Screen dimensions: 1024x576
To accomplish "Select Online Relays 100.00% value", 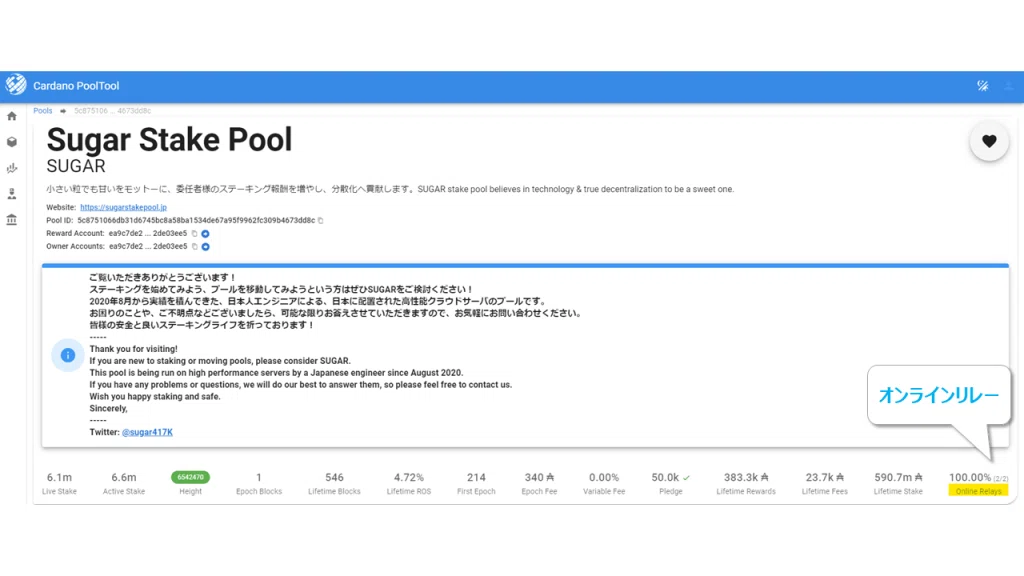I will tap(970, 477).
